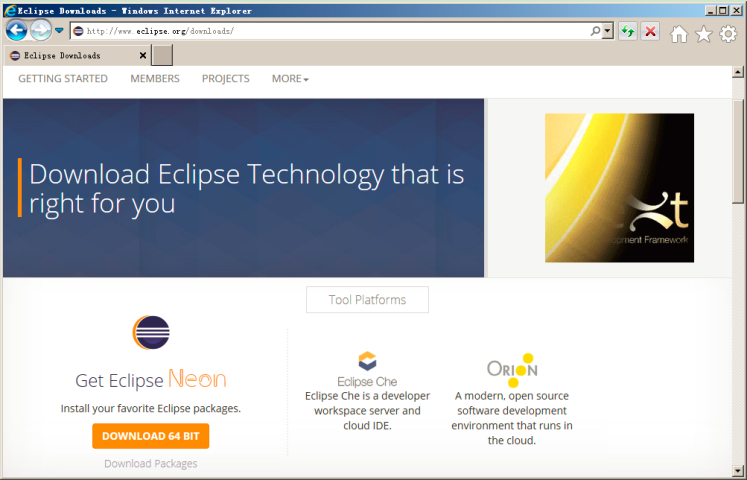Click the green Refresh page icon
Viewport: 747px width, 480px height.
click(x=628, y=31)
